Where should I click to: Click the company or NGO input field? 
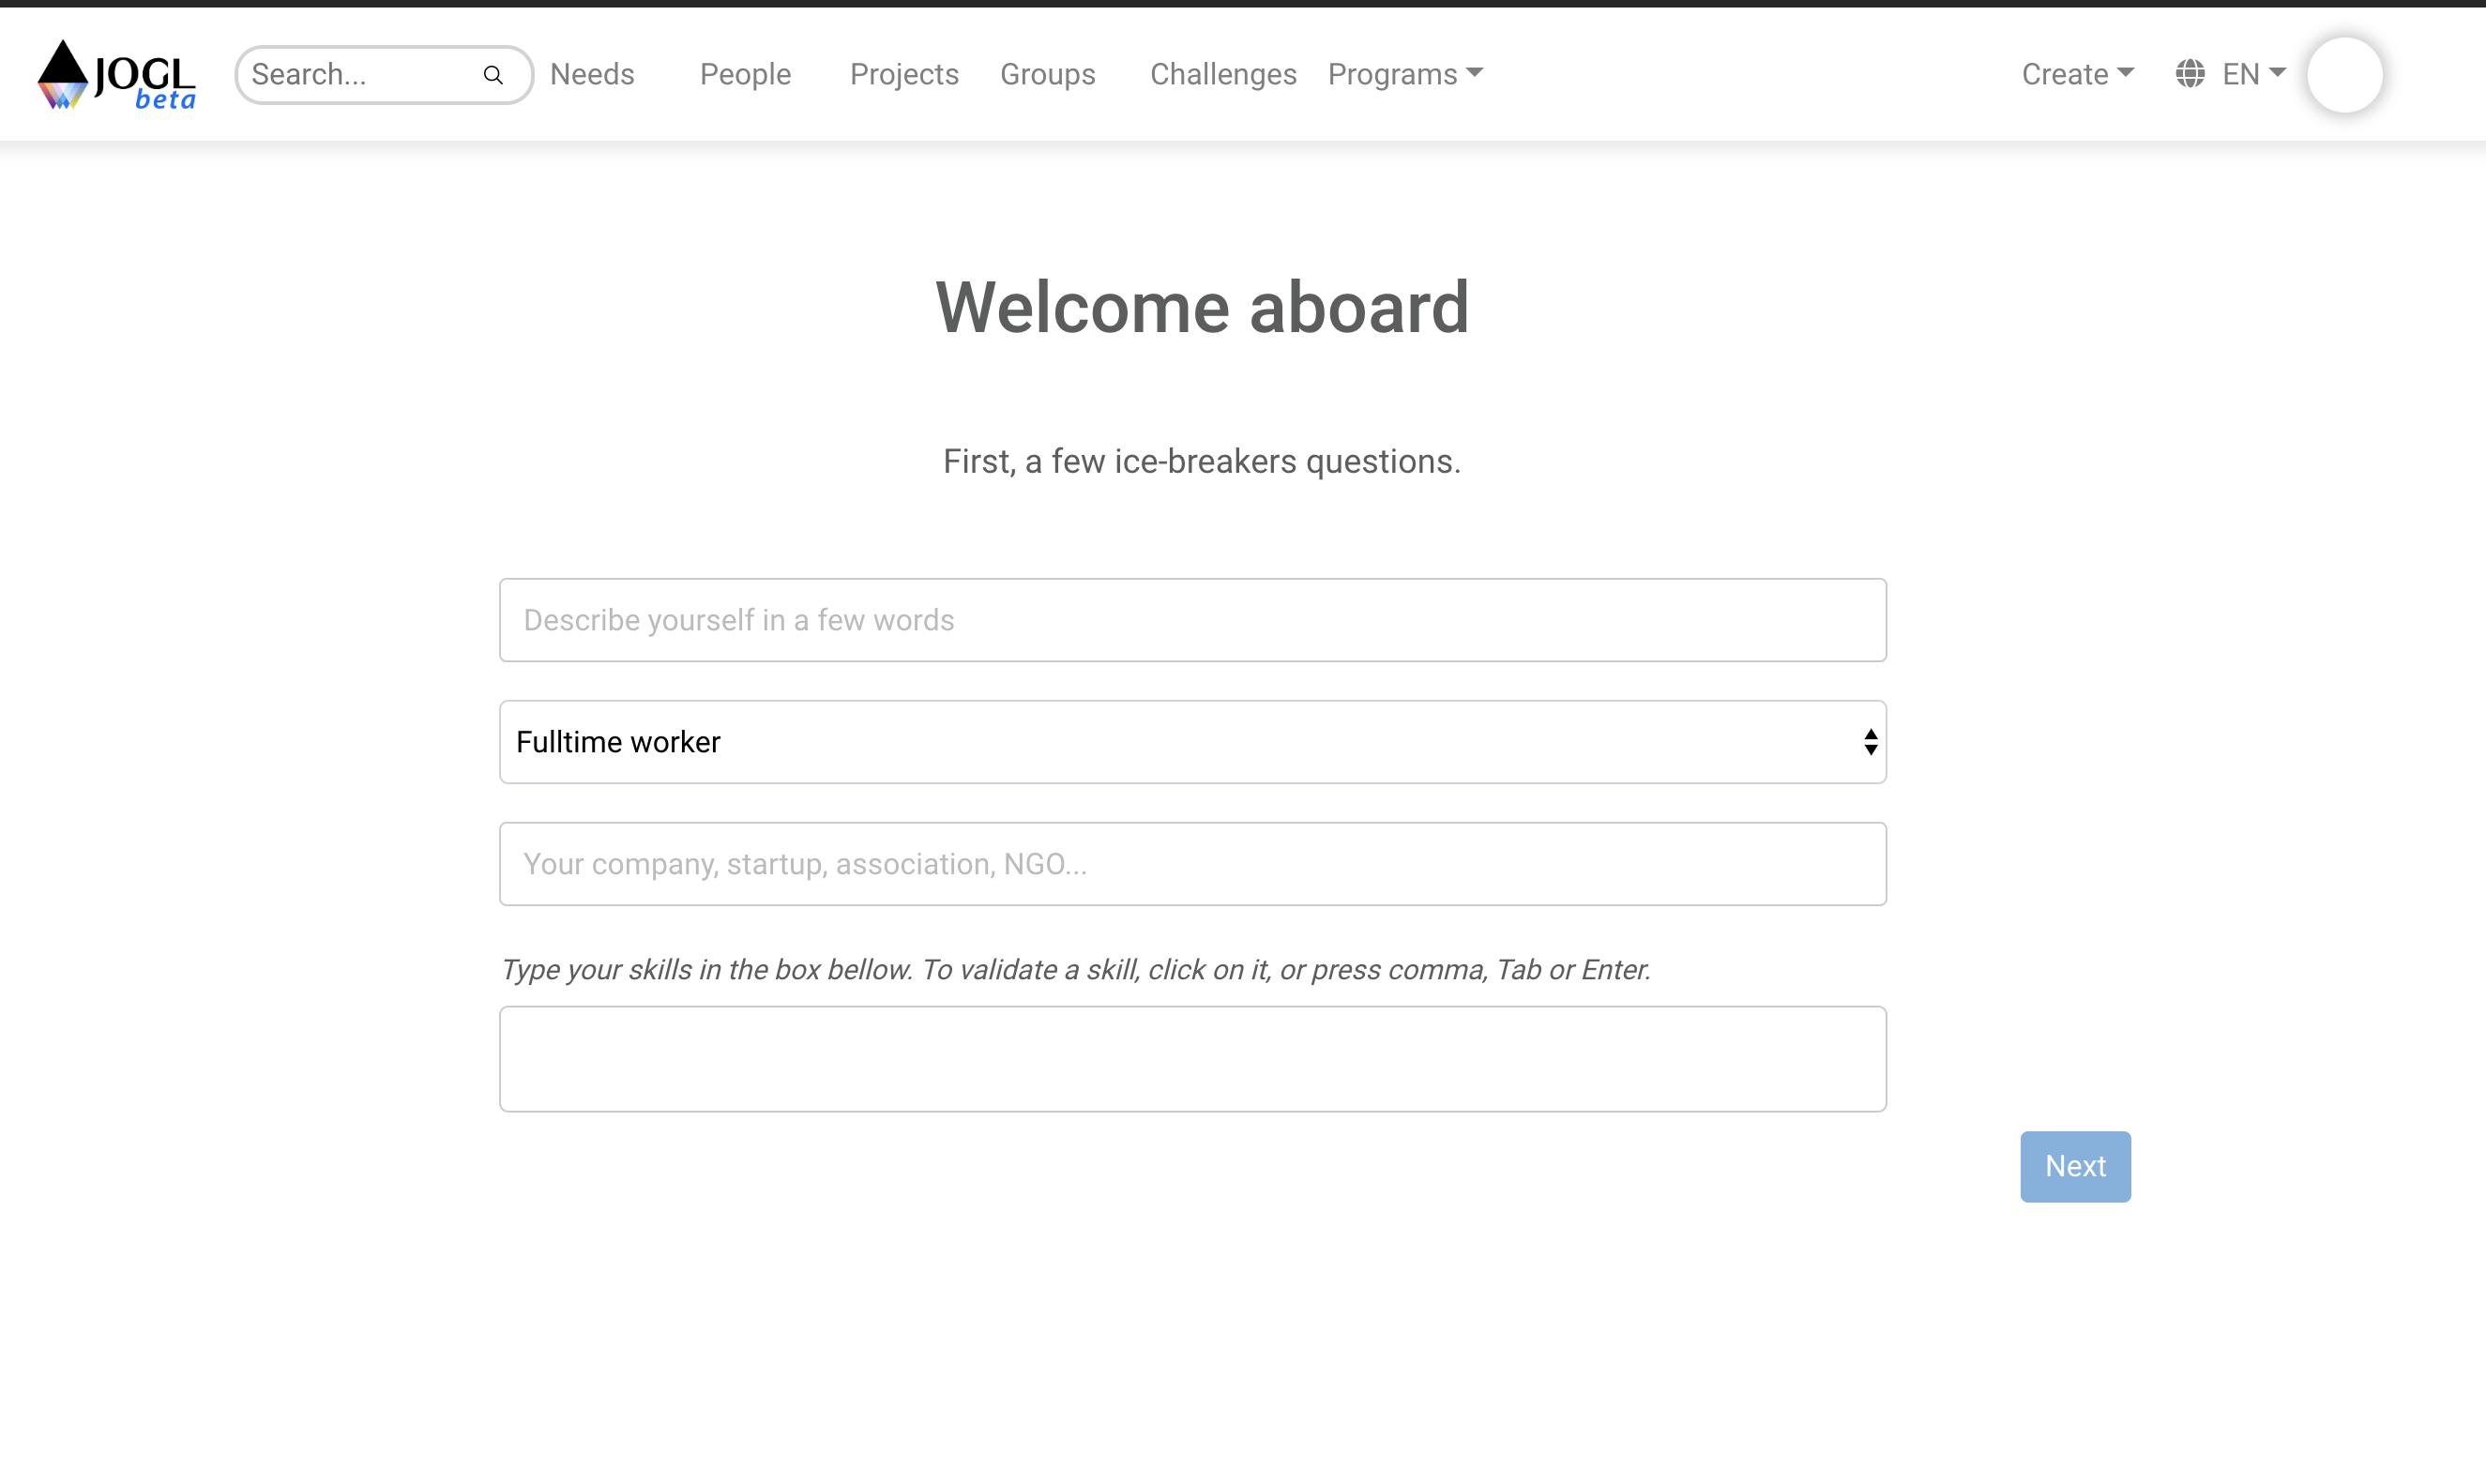point(1192,864)
